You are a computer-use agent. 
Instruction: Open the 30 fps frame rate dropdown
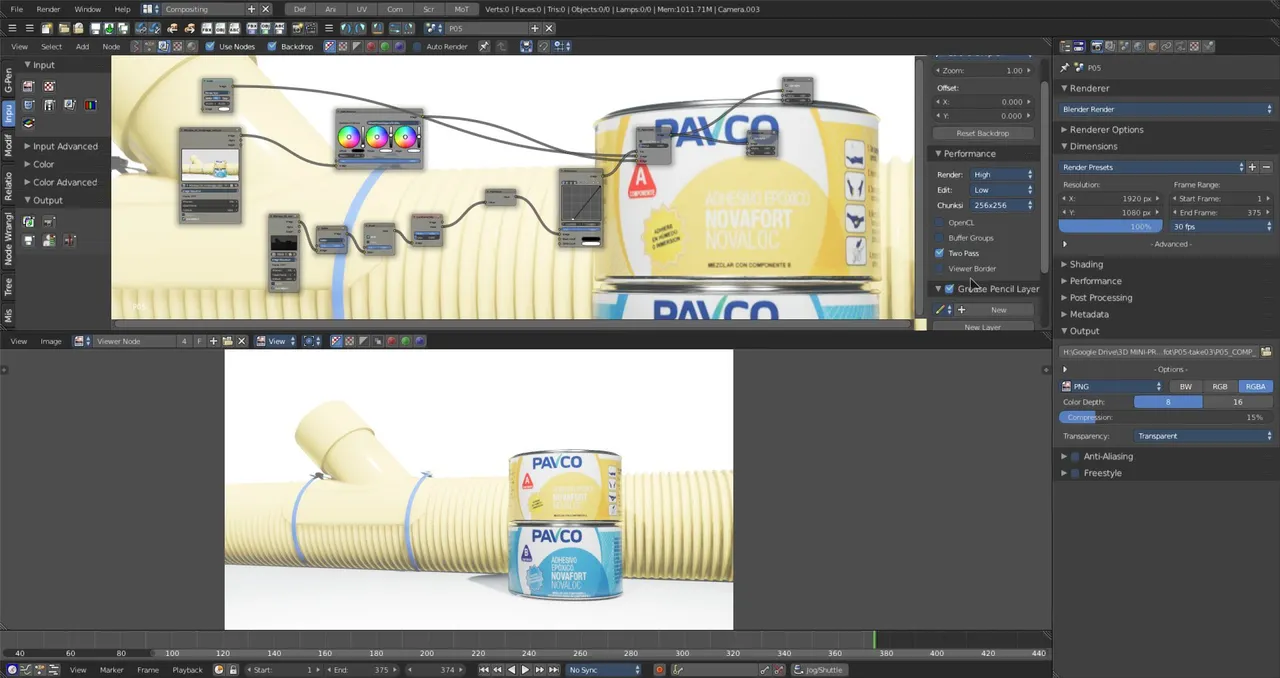pyautogui.click(x=1221, y=227)
